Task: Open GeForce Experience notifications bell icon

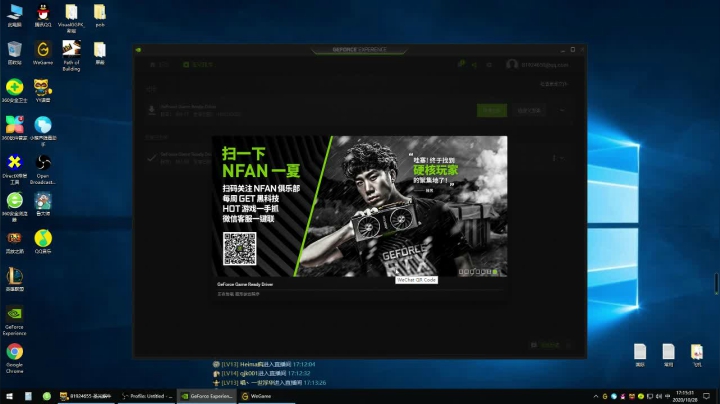Action: click(461, 64)
